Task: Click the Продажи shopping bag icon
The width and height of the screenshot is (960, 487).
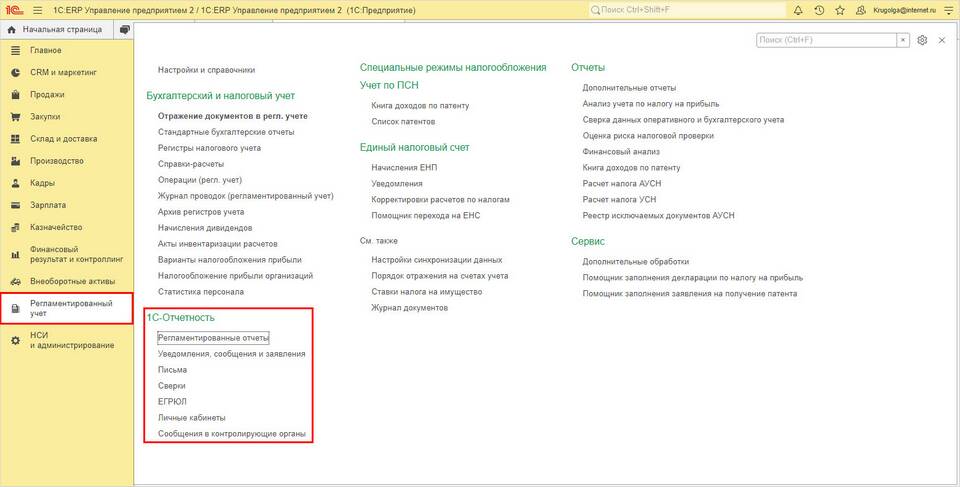Action: tap(17, 95)
